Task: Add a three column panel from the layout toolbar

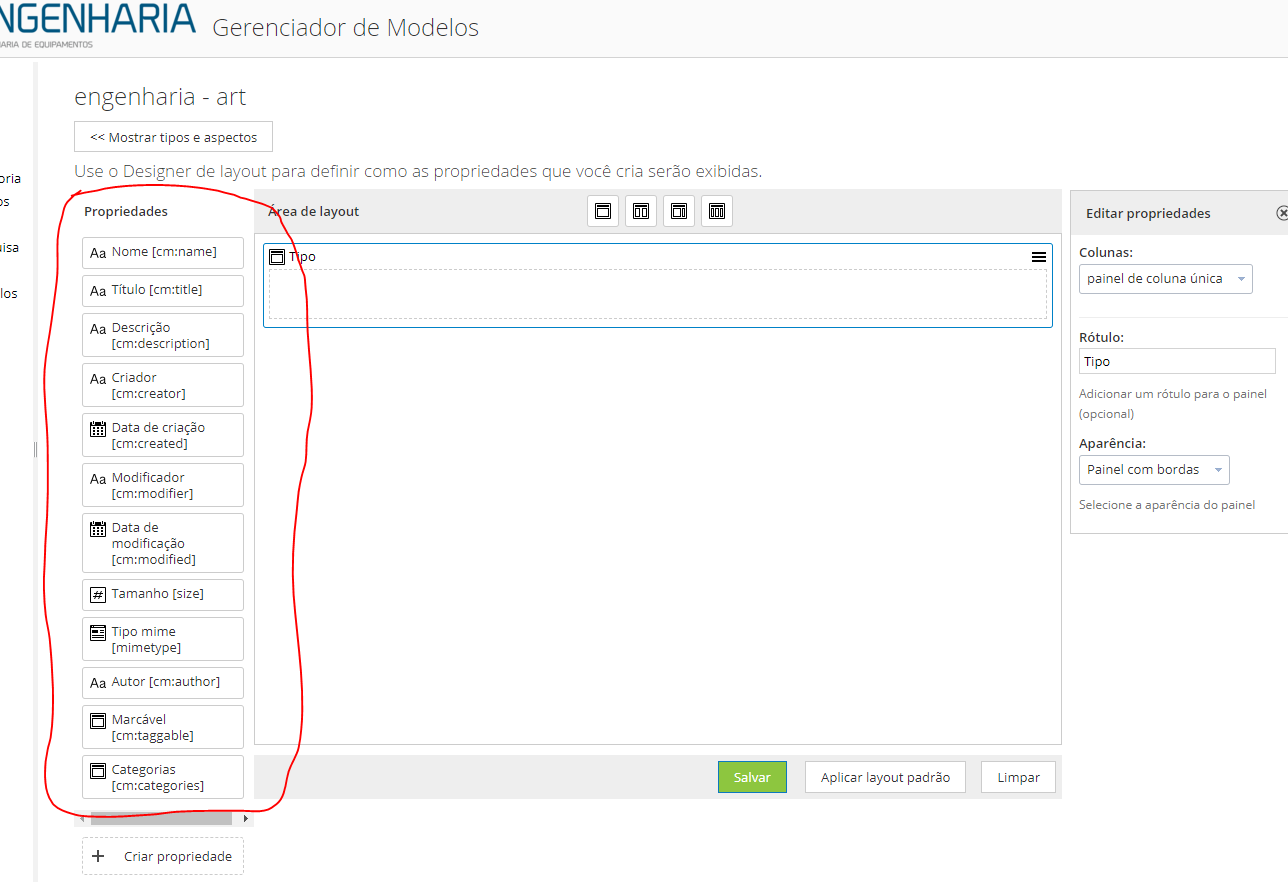Action: click(717, 211)
